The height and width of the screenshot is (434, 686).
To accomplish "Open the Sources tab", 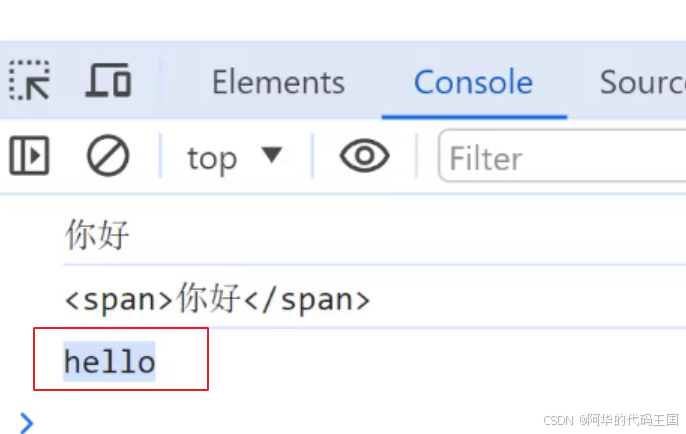I will [642, 82].
